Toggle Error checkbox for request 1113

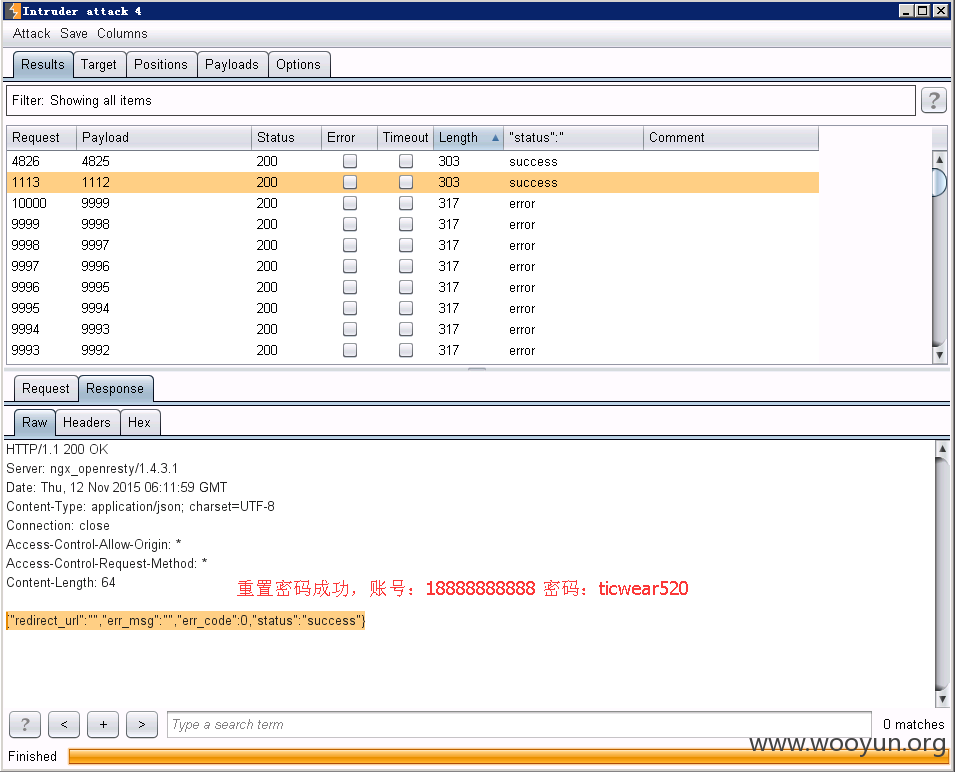click(350, 182)
